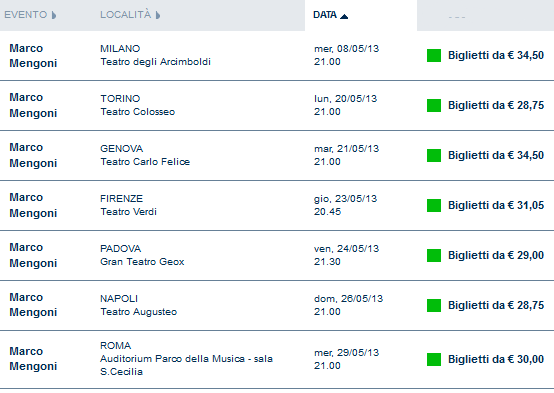Click green availability square for Torino

click(434, 105)
